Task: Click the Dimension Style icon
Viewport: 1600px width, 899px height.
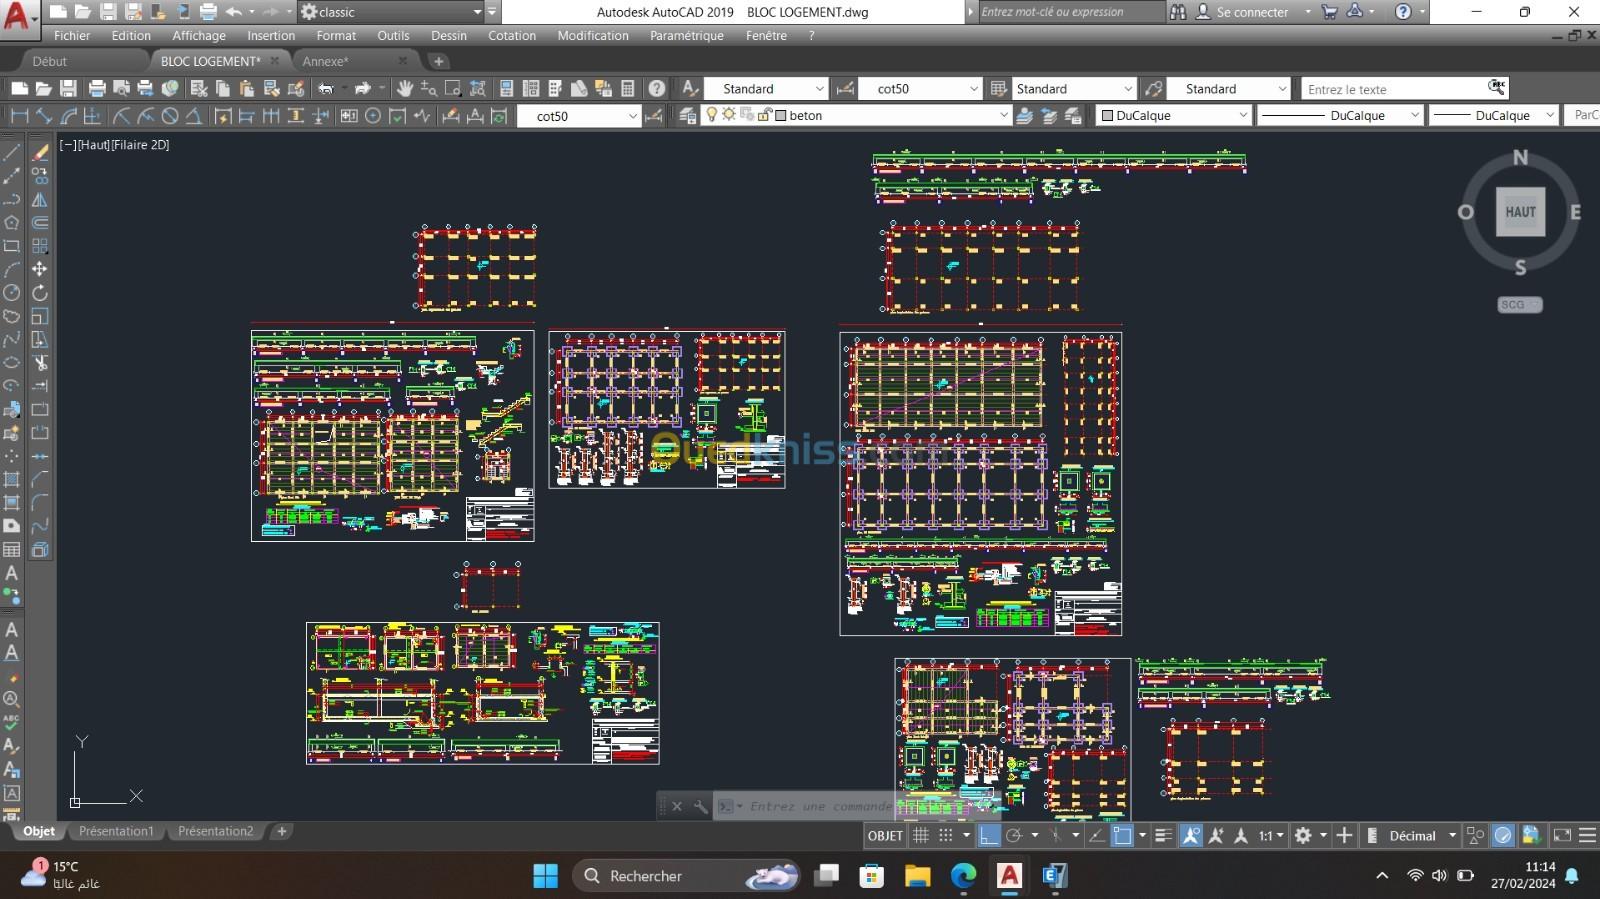Action: [x=845, y=89]
